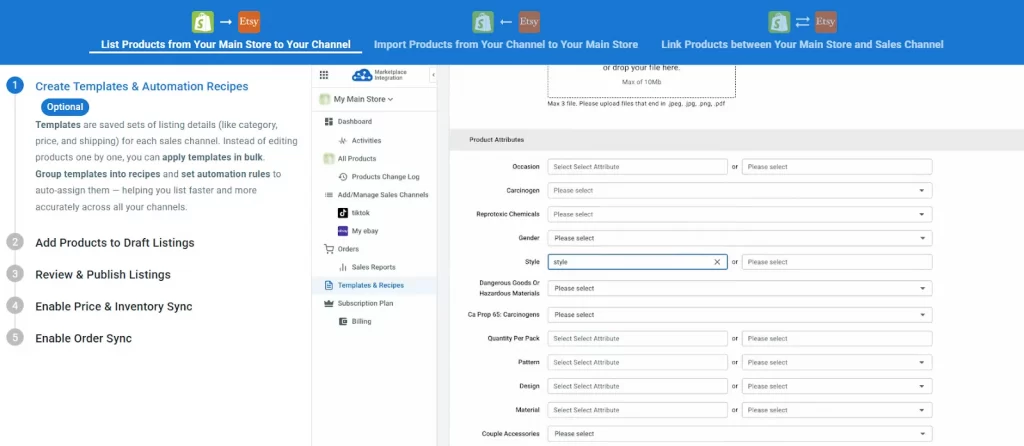1024x446 pixels.
Task: Click the Shopify icon above Import Products tab
Action: (483, 22)
